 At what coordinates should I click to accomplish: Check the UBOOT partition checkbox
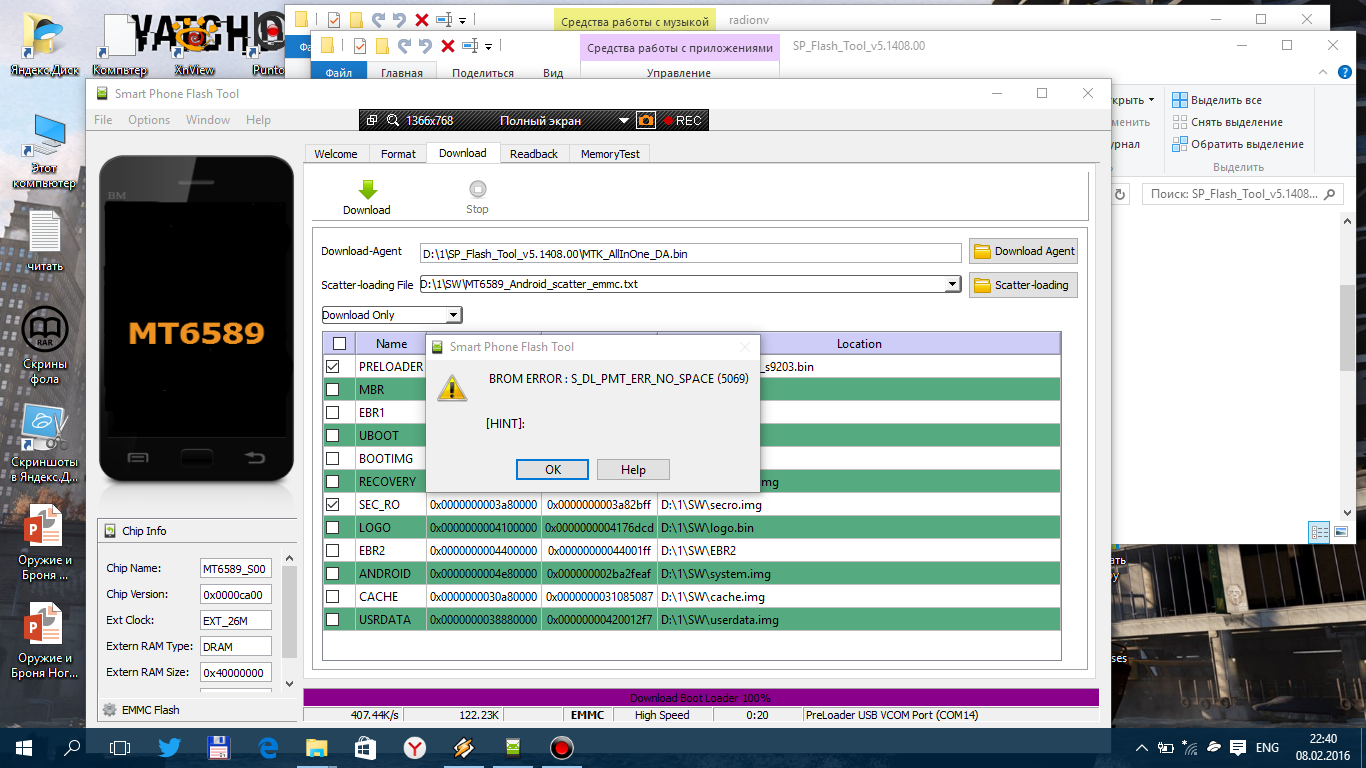[x=333, y=436]
